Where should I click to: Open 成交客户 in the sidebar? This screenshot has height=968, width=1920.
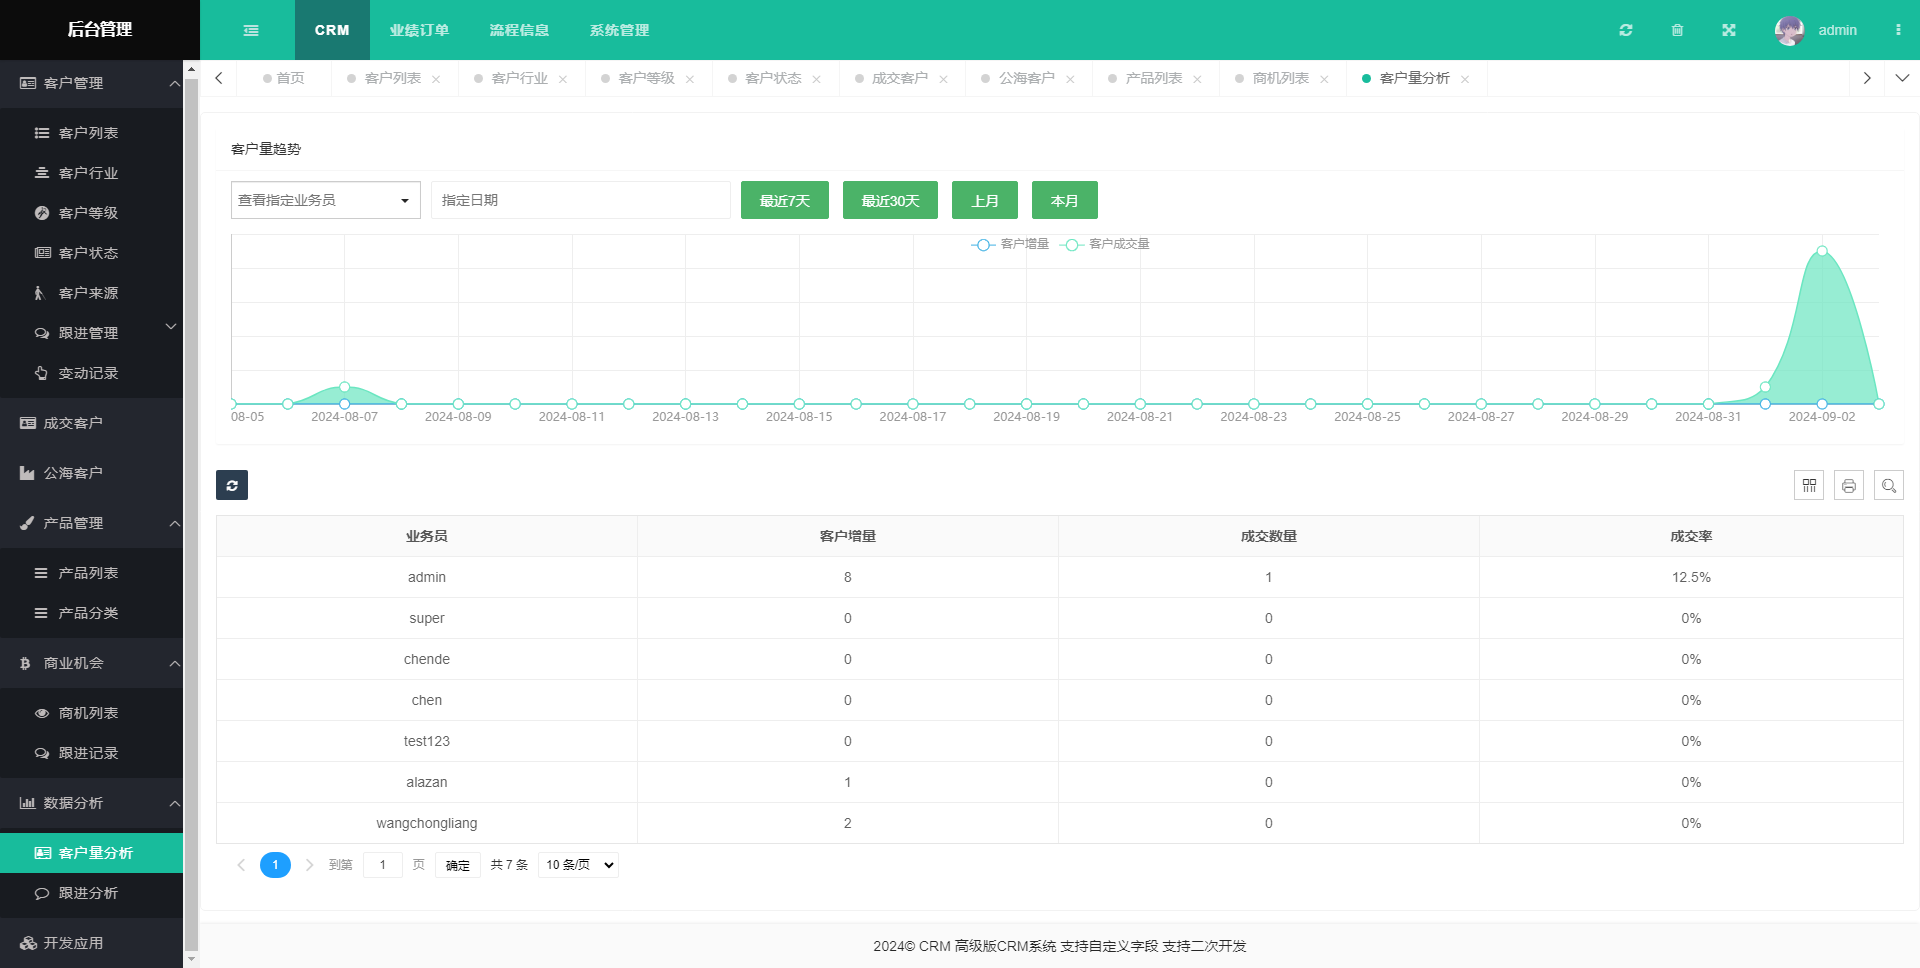pos(91,423)
